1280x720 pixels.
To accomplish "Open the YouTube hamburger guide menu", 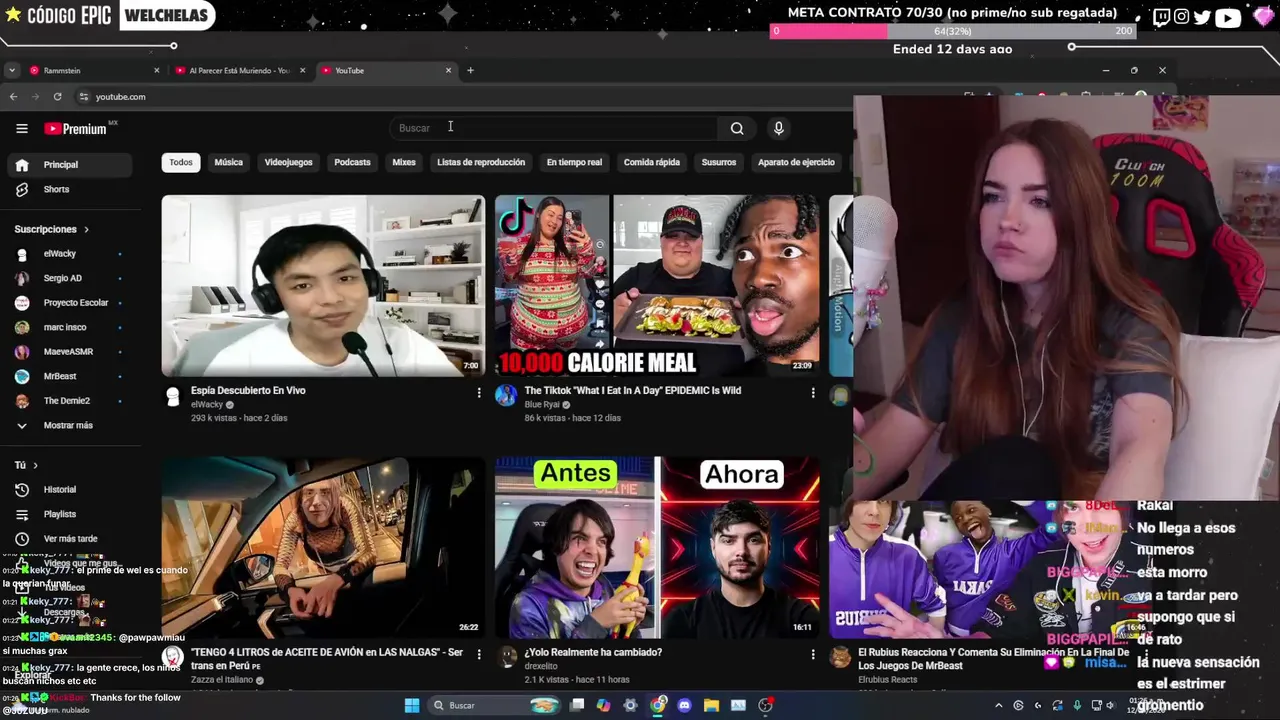I will tap(22, 128).
